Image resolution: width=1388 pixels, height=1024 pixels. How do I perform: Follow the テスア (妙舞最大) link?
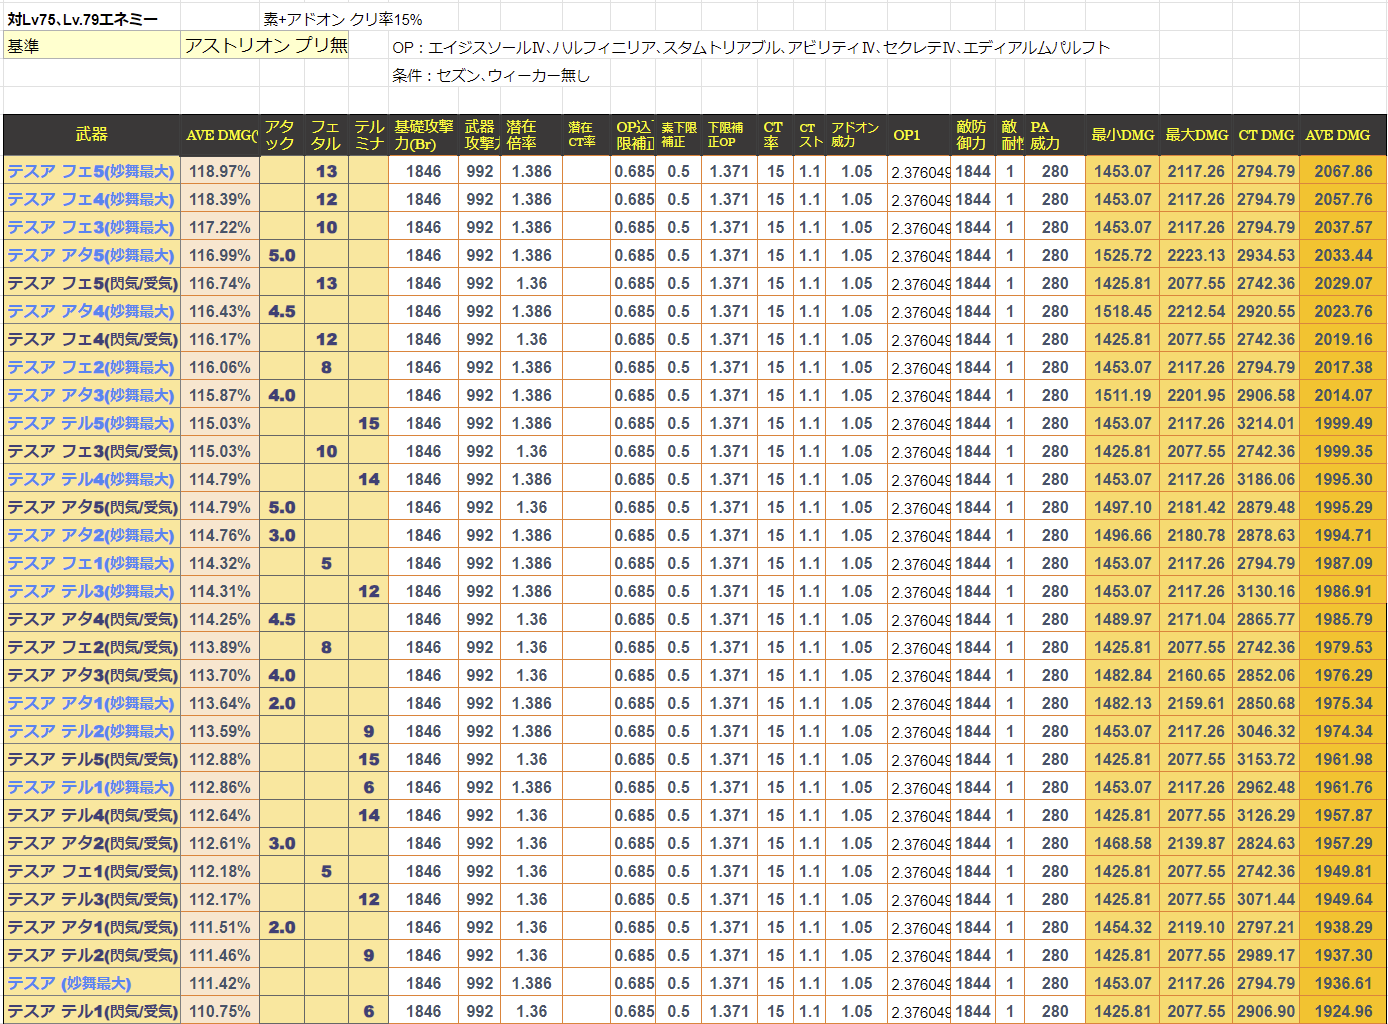tap(70, 983)
